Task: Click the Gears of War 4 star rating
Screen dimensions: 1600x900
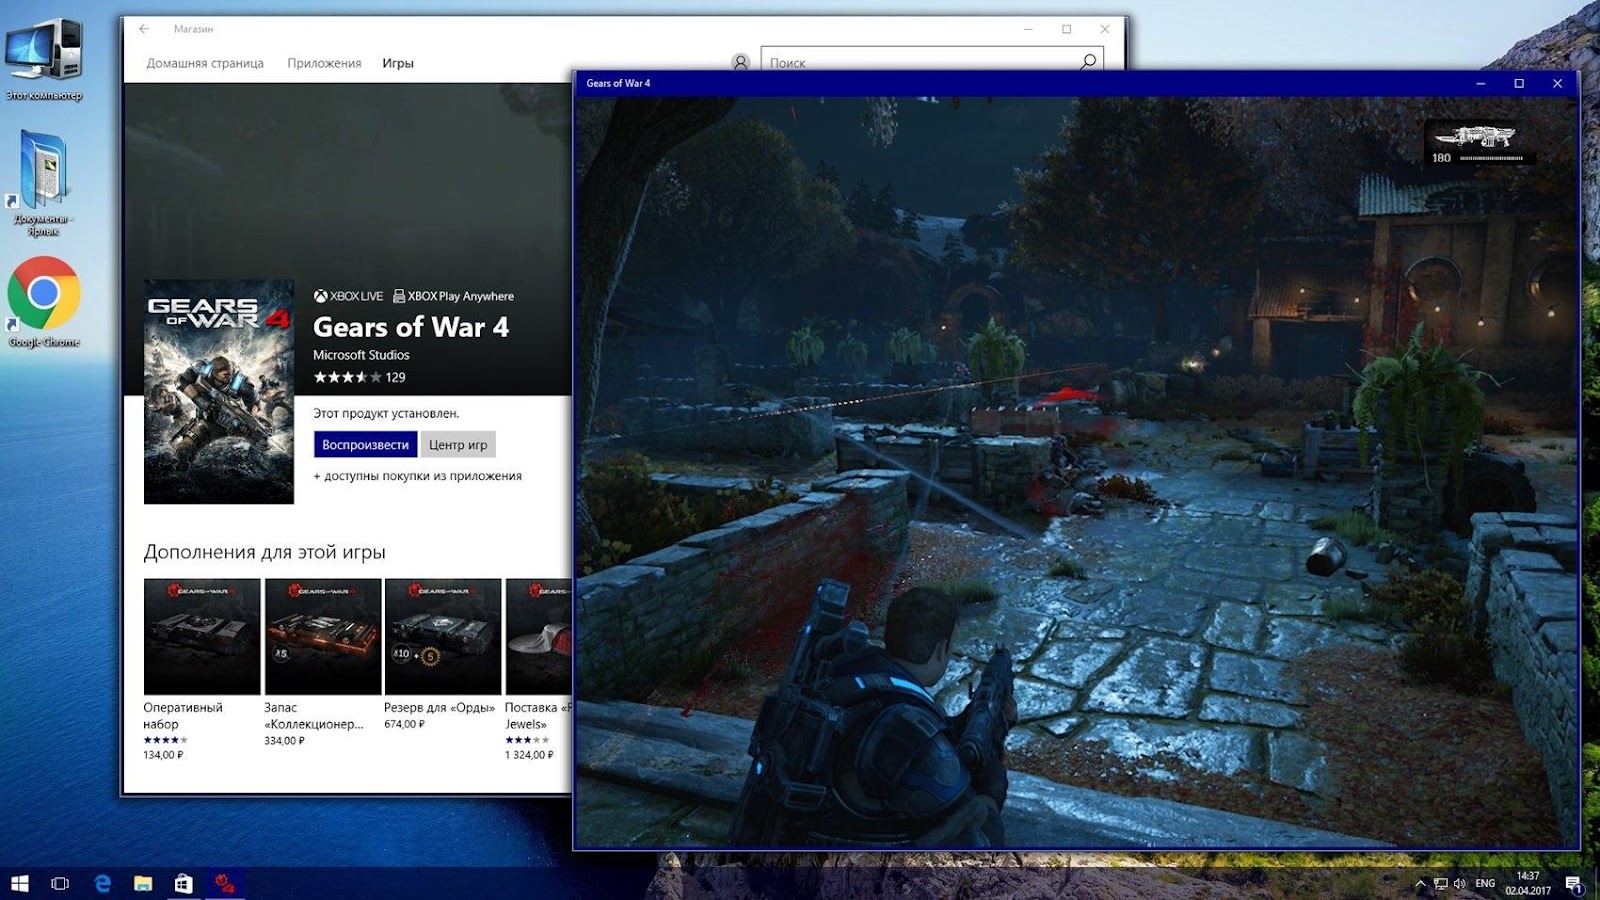Action: point(347,377)
